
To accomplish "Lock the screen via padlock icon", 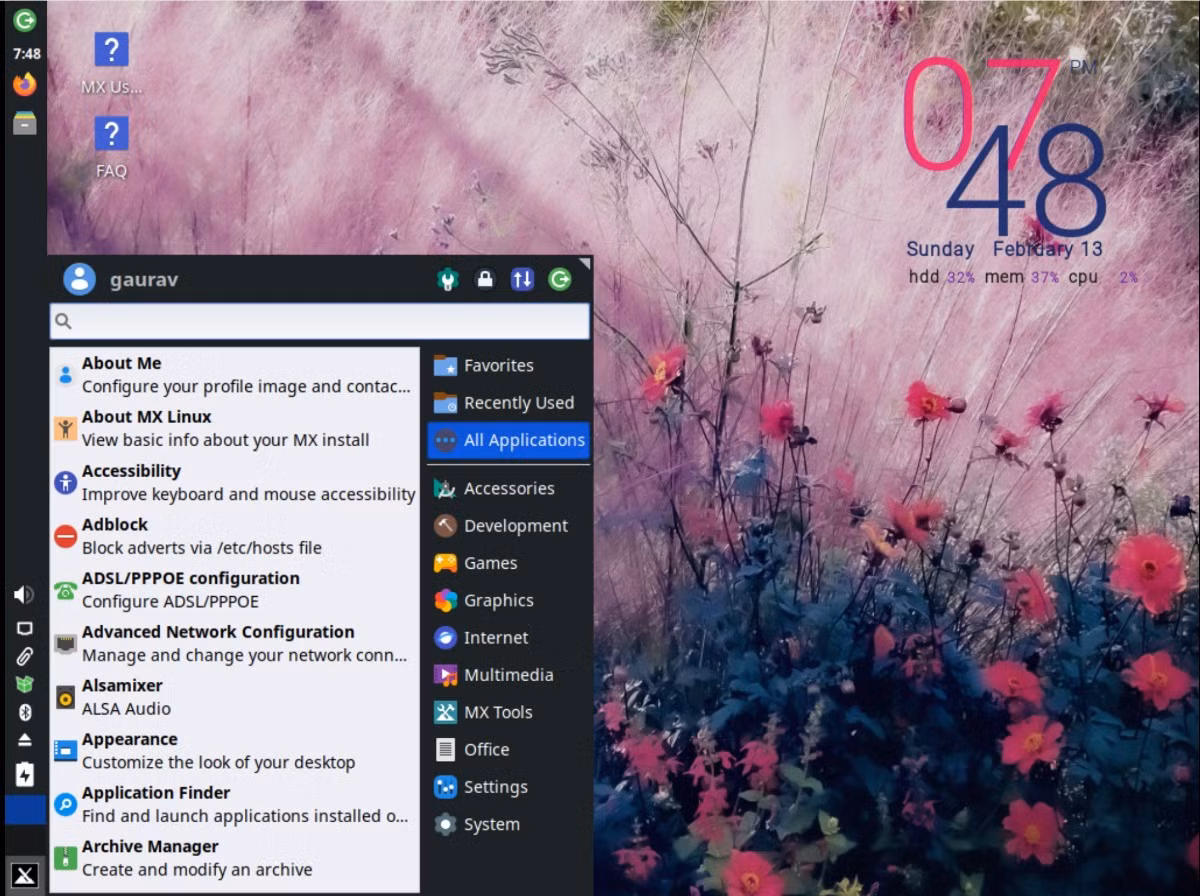I will 485,280.
